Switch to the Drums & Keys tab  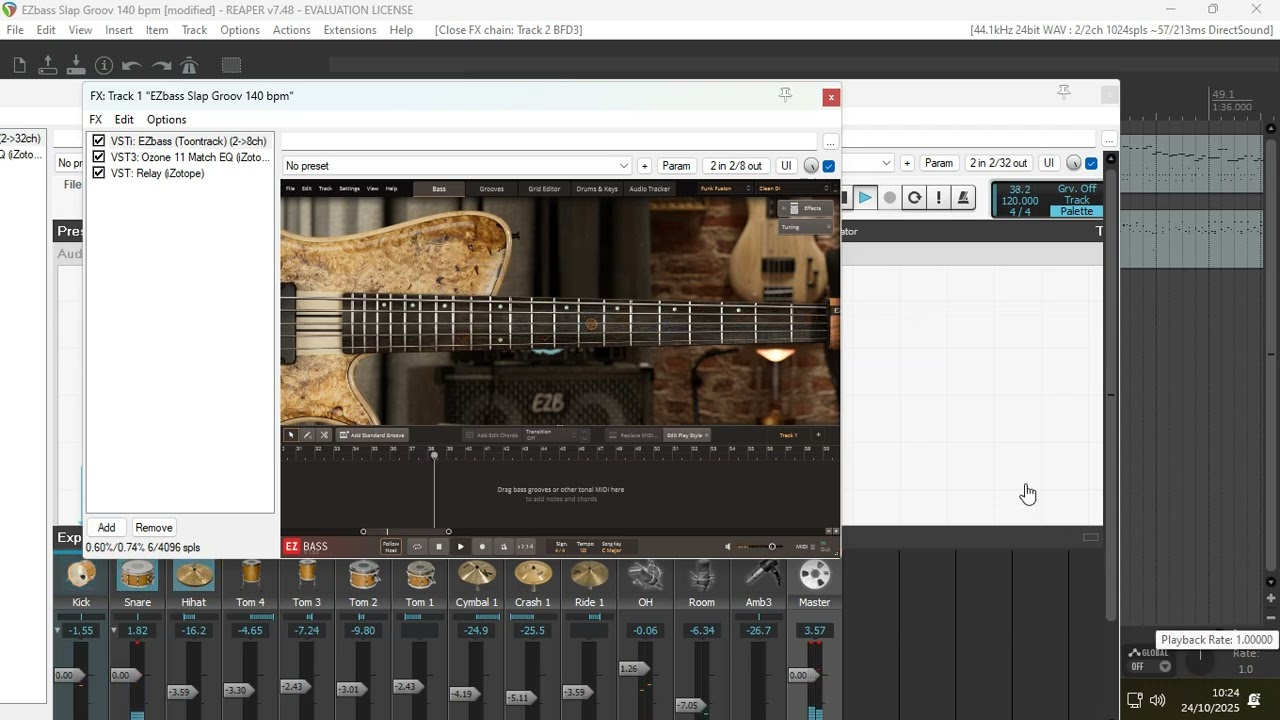click(x=597, y=188)
